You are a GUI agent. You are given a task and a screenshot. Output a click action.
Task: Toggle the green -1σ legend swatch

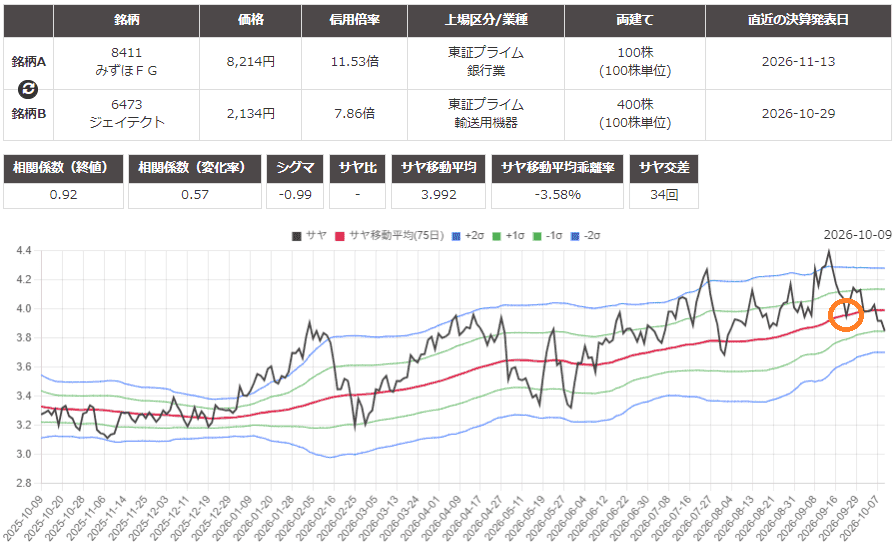coord(537,236)
